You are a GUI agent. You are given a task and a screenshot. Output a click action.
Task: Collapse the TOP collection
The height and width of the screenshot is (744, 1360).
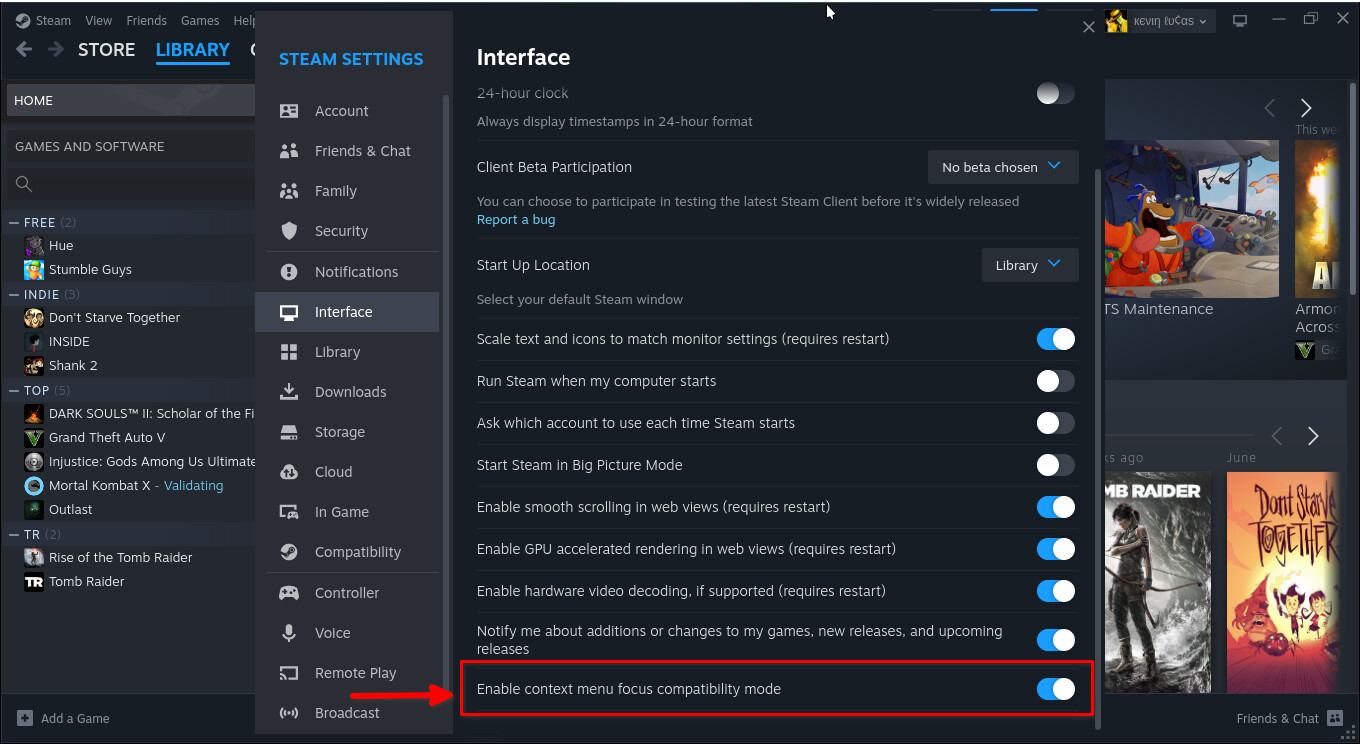[x=14, y=390]
